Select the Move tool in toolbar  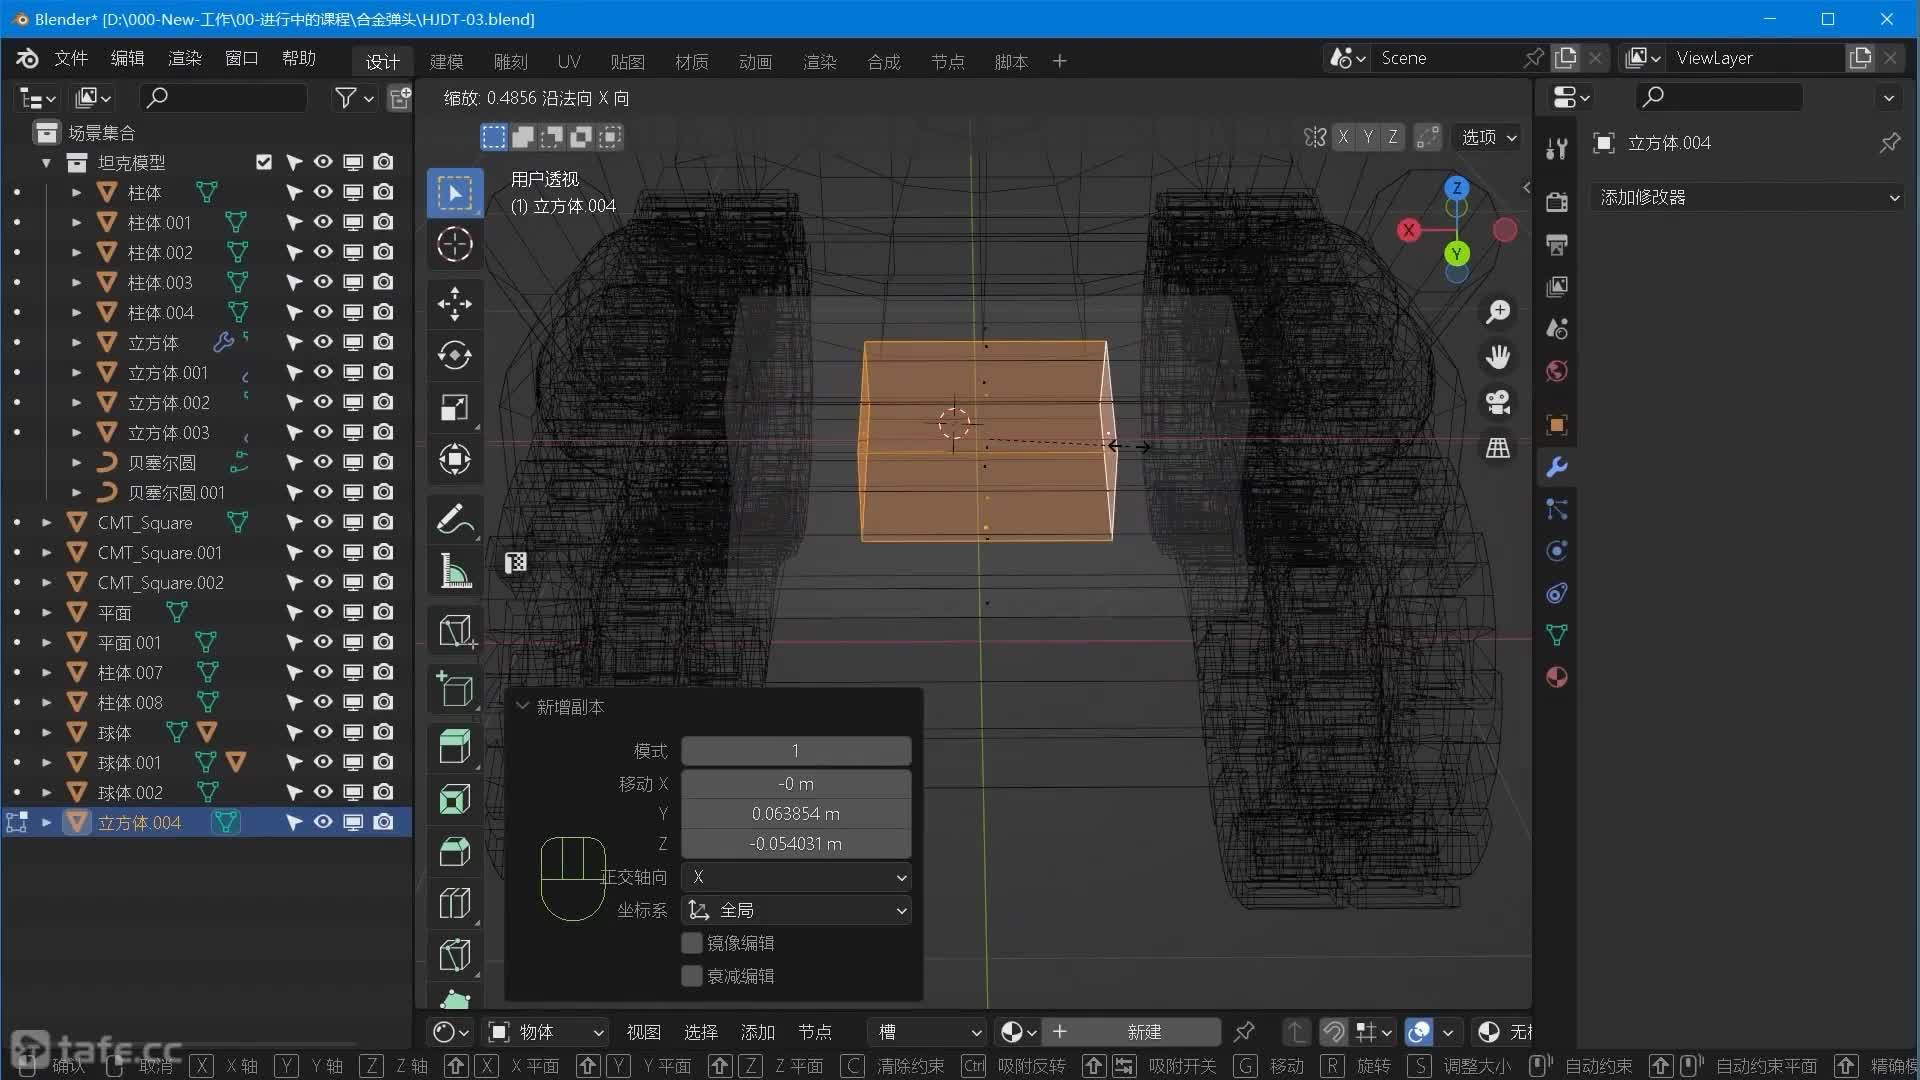tap(455, 303)
